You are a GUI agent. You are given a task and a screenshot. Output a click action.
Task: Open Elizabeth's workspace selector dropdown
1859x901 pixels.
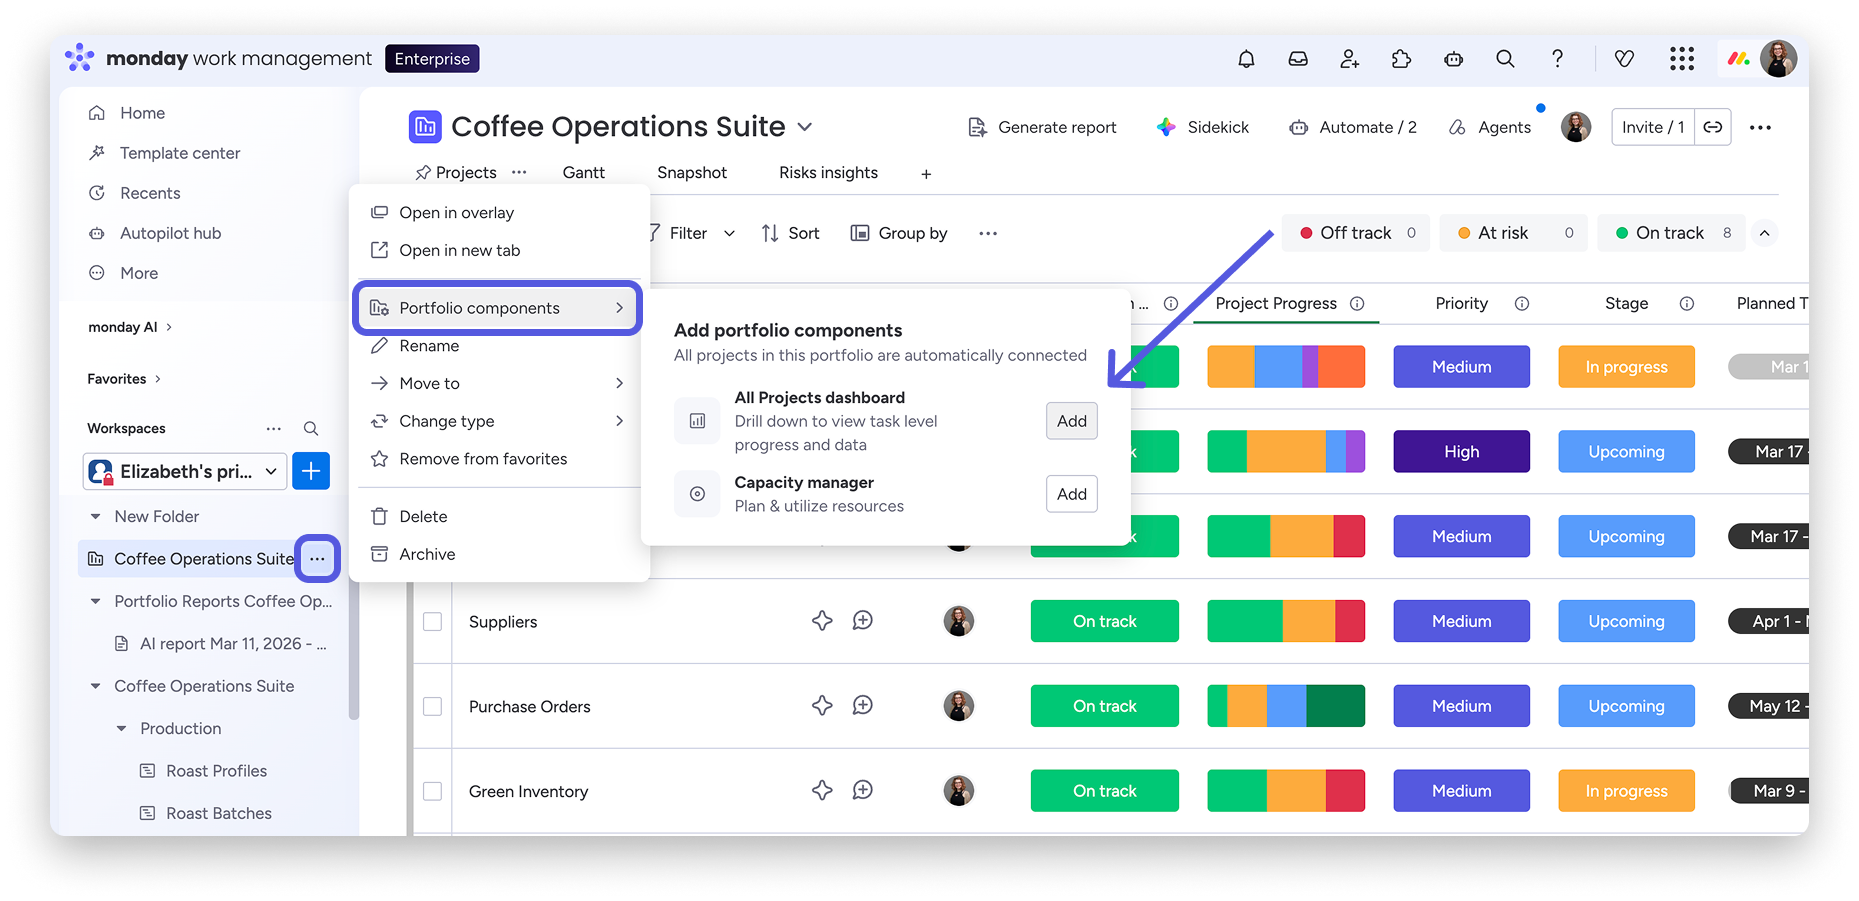[185, 471]
